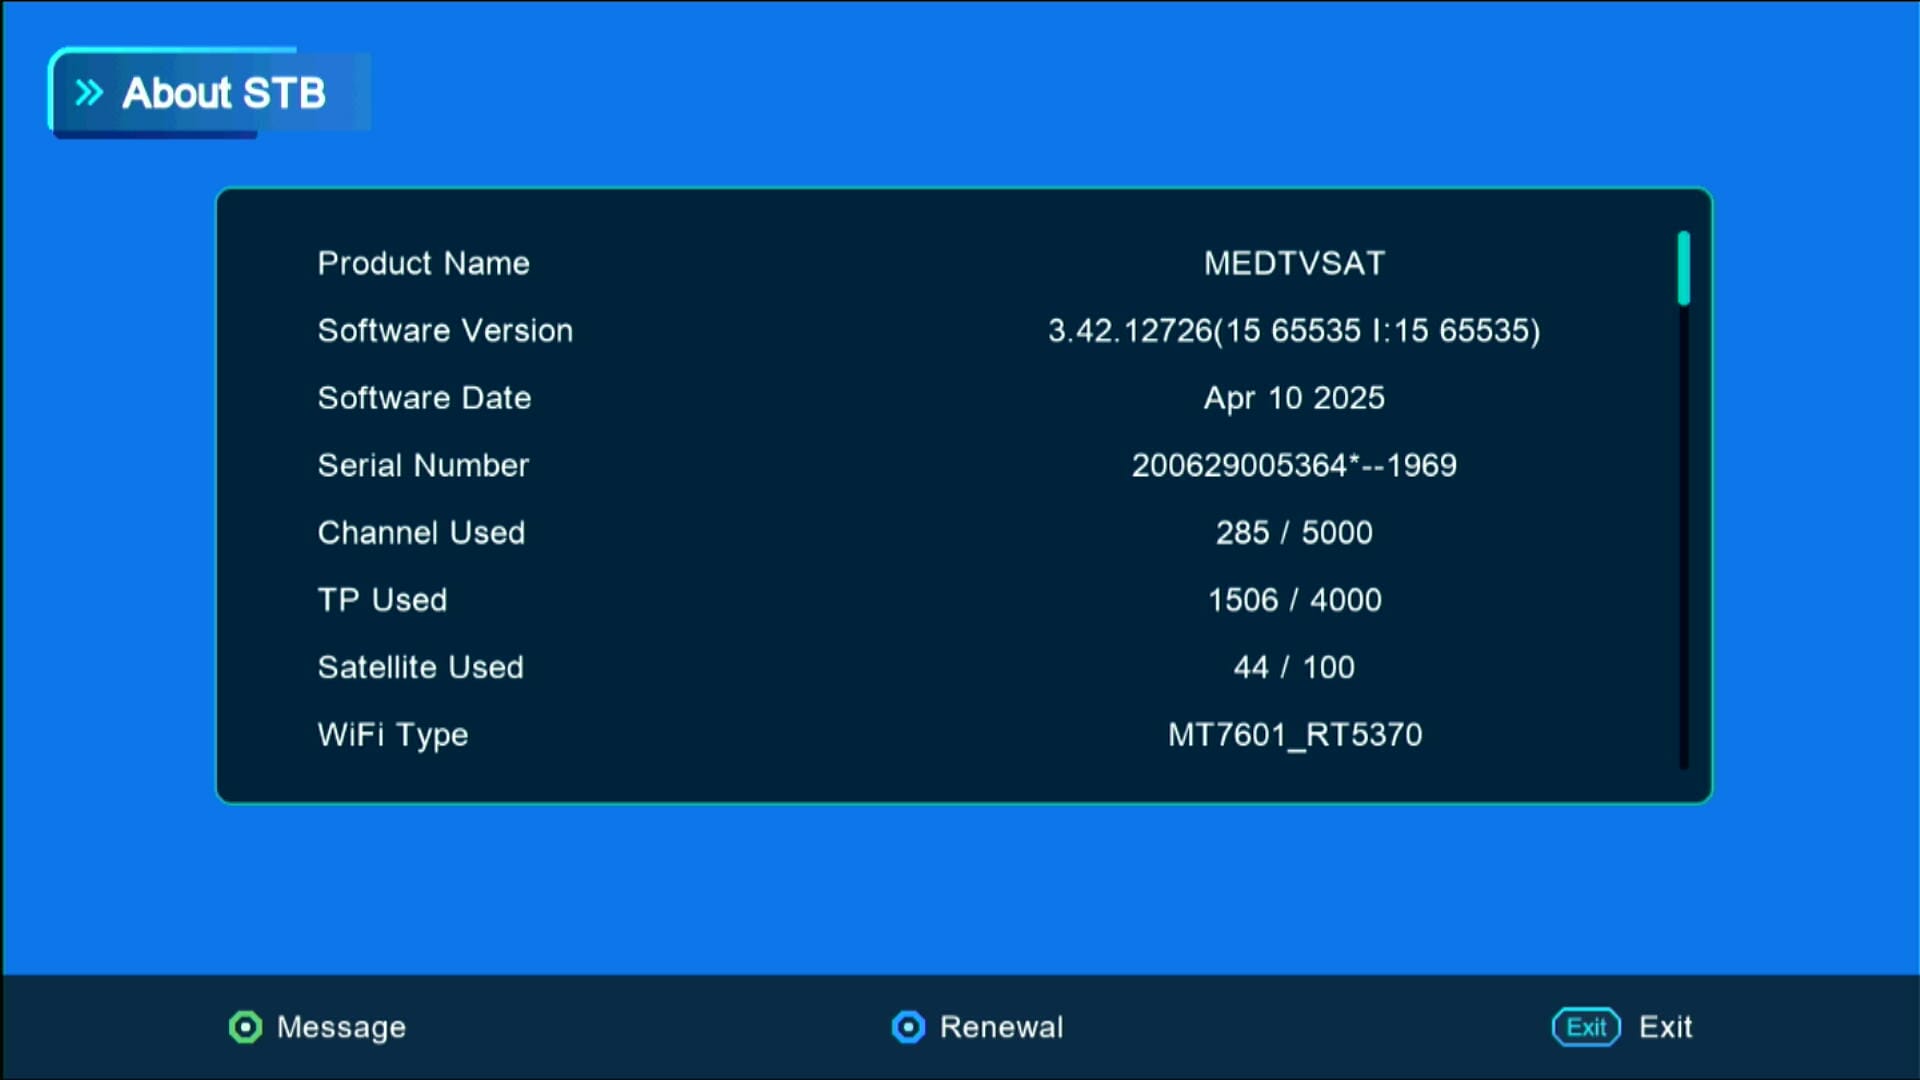The height and width of the screenshot is (1080, 1920).
Task: Click the Renewal label text
Action: [x=1000, y=1027]
